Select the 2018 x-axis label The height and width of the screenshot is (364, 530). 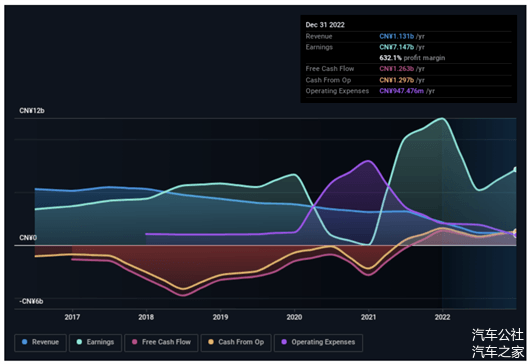(x=146, y=317)
